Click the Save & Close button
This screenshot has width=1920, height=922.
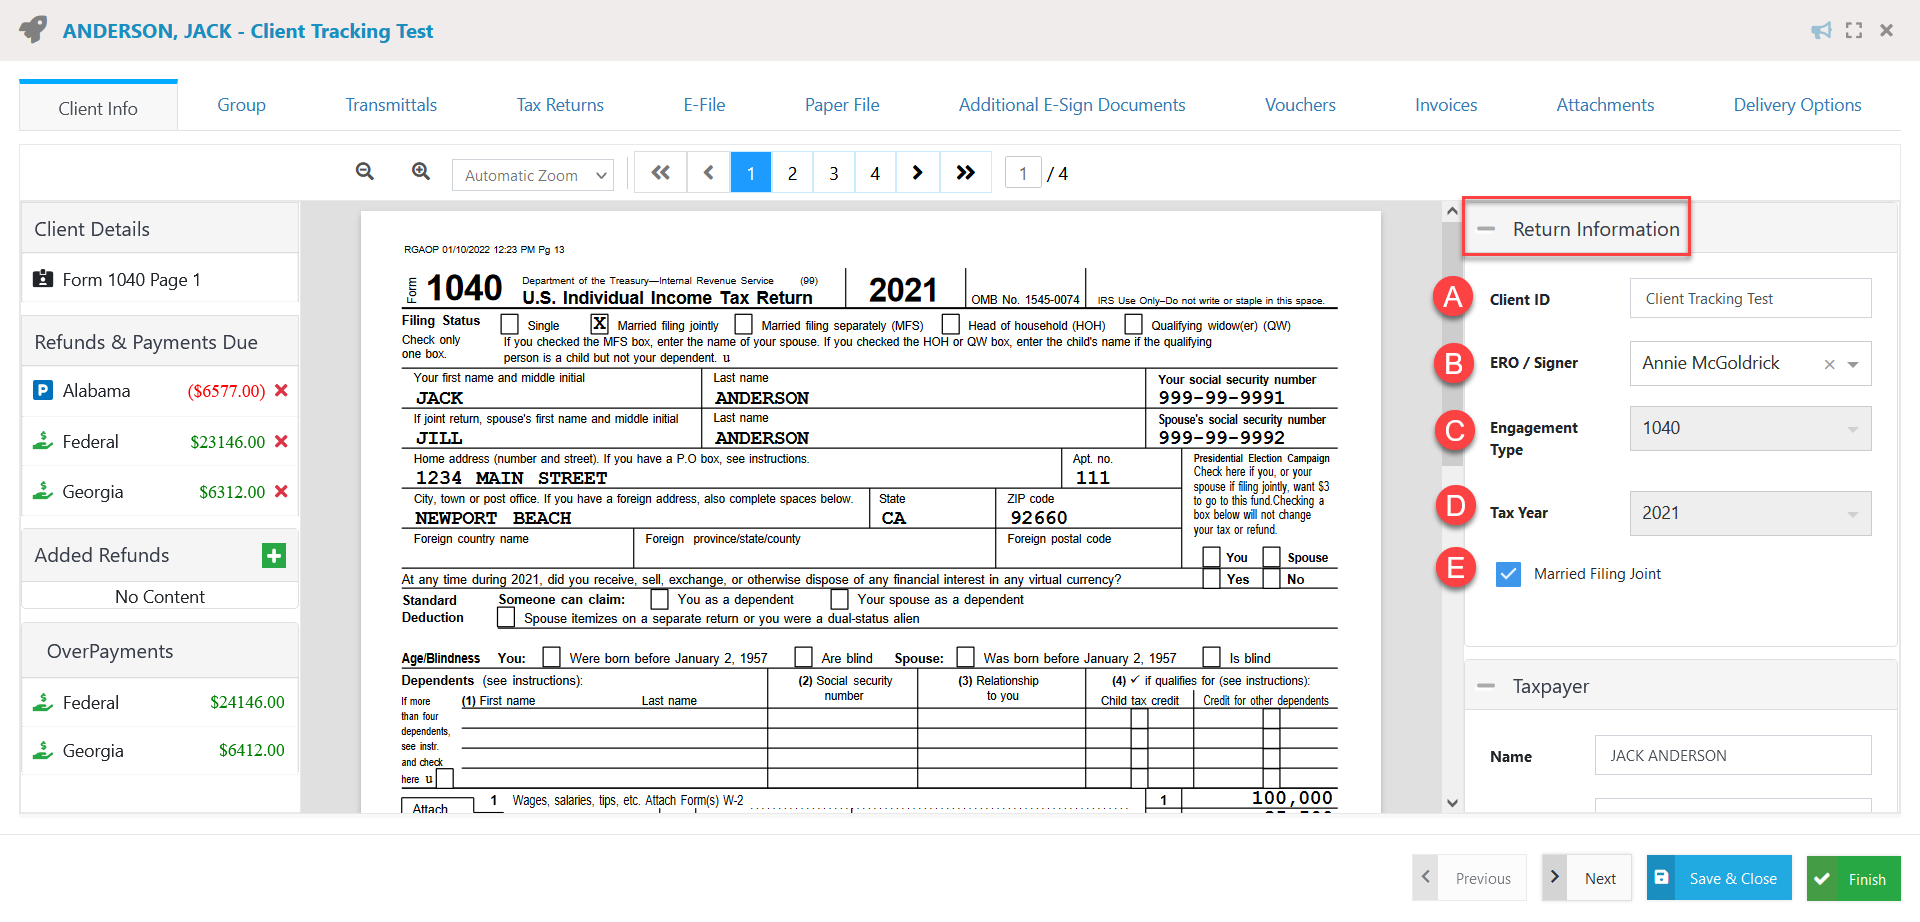1718,878
